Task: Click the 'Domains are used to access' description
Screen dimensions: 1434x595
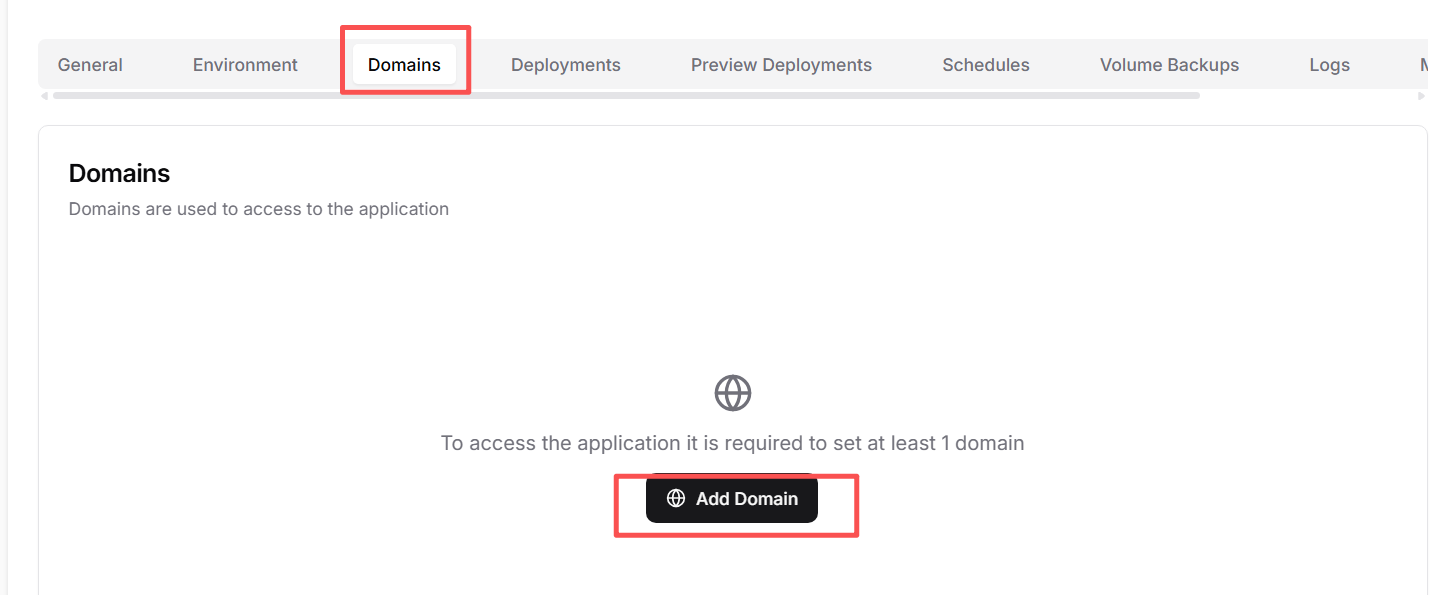Action: (258, 209)
